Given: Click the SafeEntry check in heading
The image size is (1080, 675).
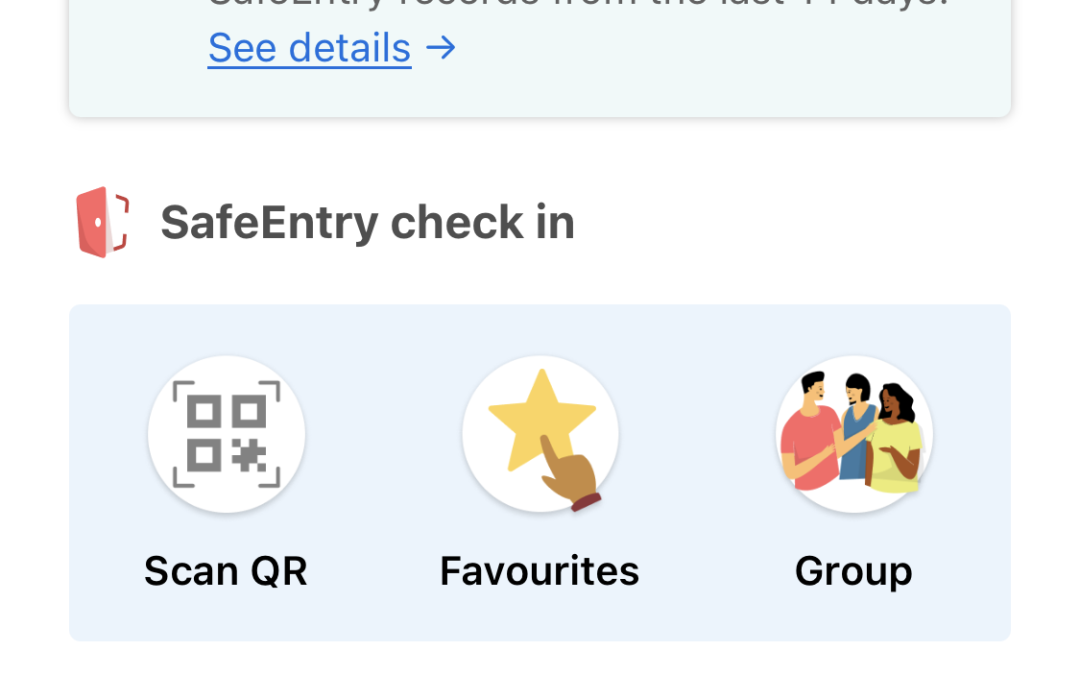Looking at the screenshot, I should coord(367,222).
